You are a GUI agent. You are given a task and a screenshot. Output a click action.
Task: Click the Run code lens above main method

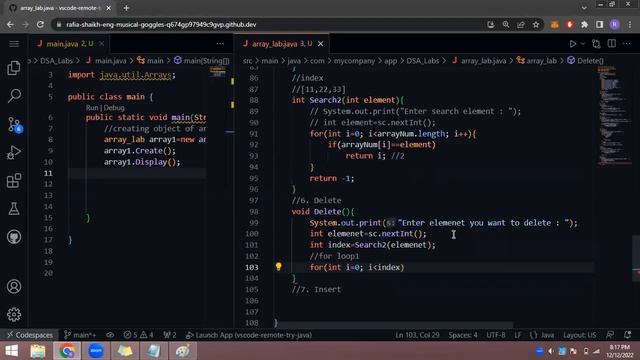tap(92, 108)
